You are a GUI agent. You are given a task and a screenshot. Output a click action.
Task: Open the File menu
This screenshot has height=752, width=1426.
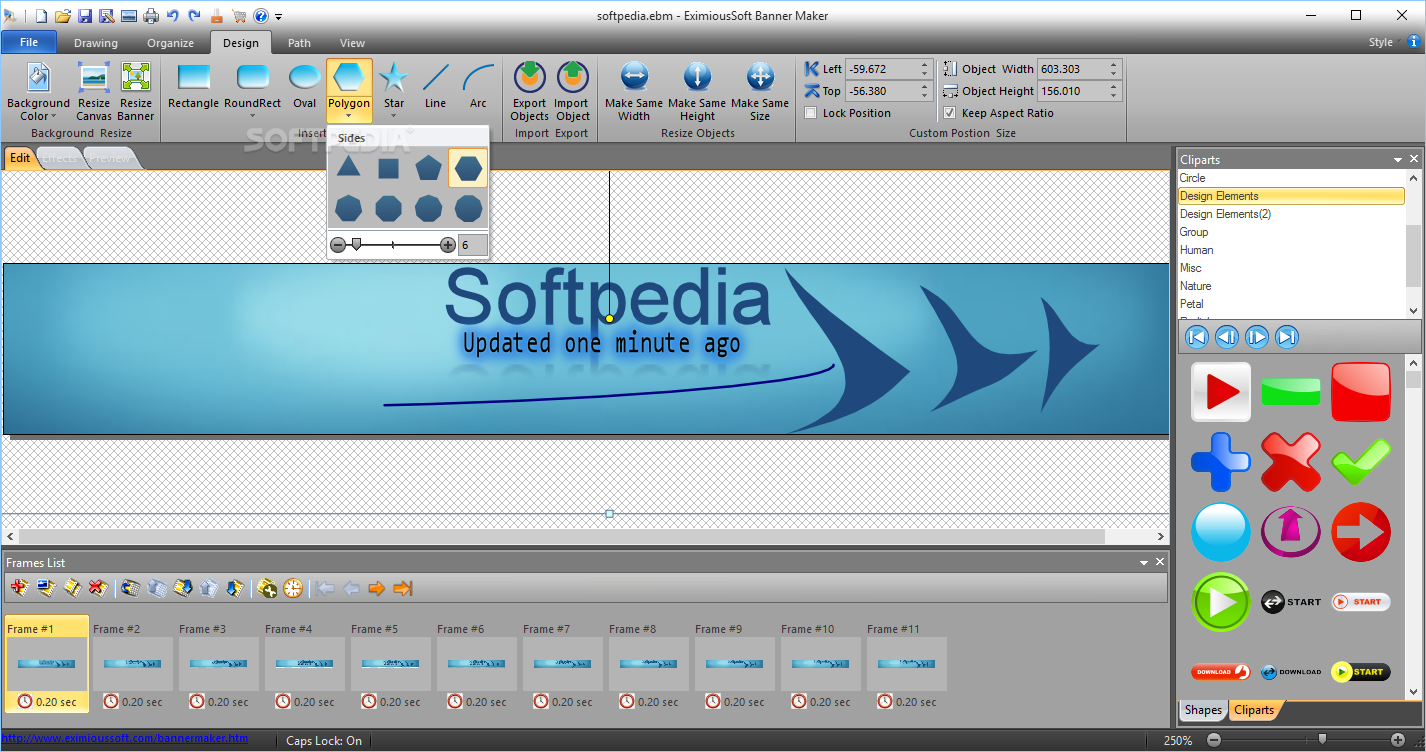(x=29, y=43)
